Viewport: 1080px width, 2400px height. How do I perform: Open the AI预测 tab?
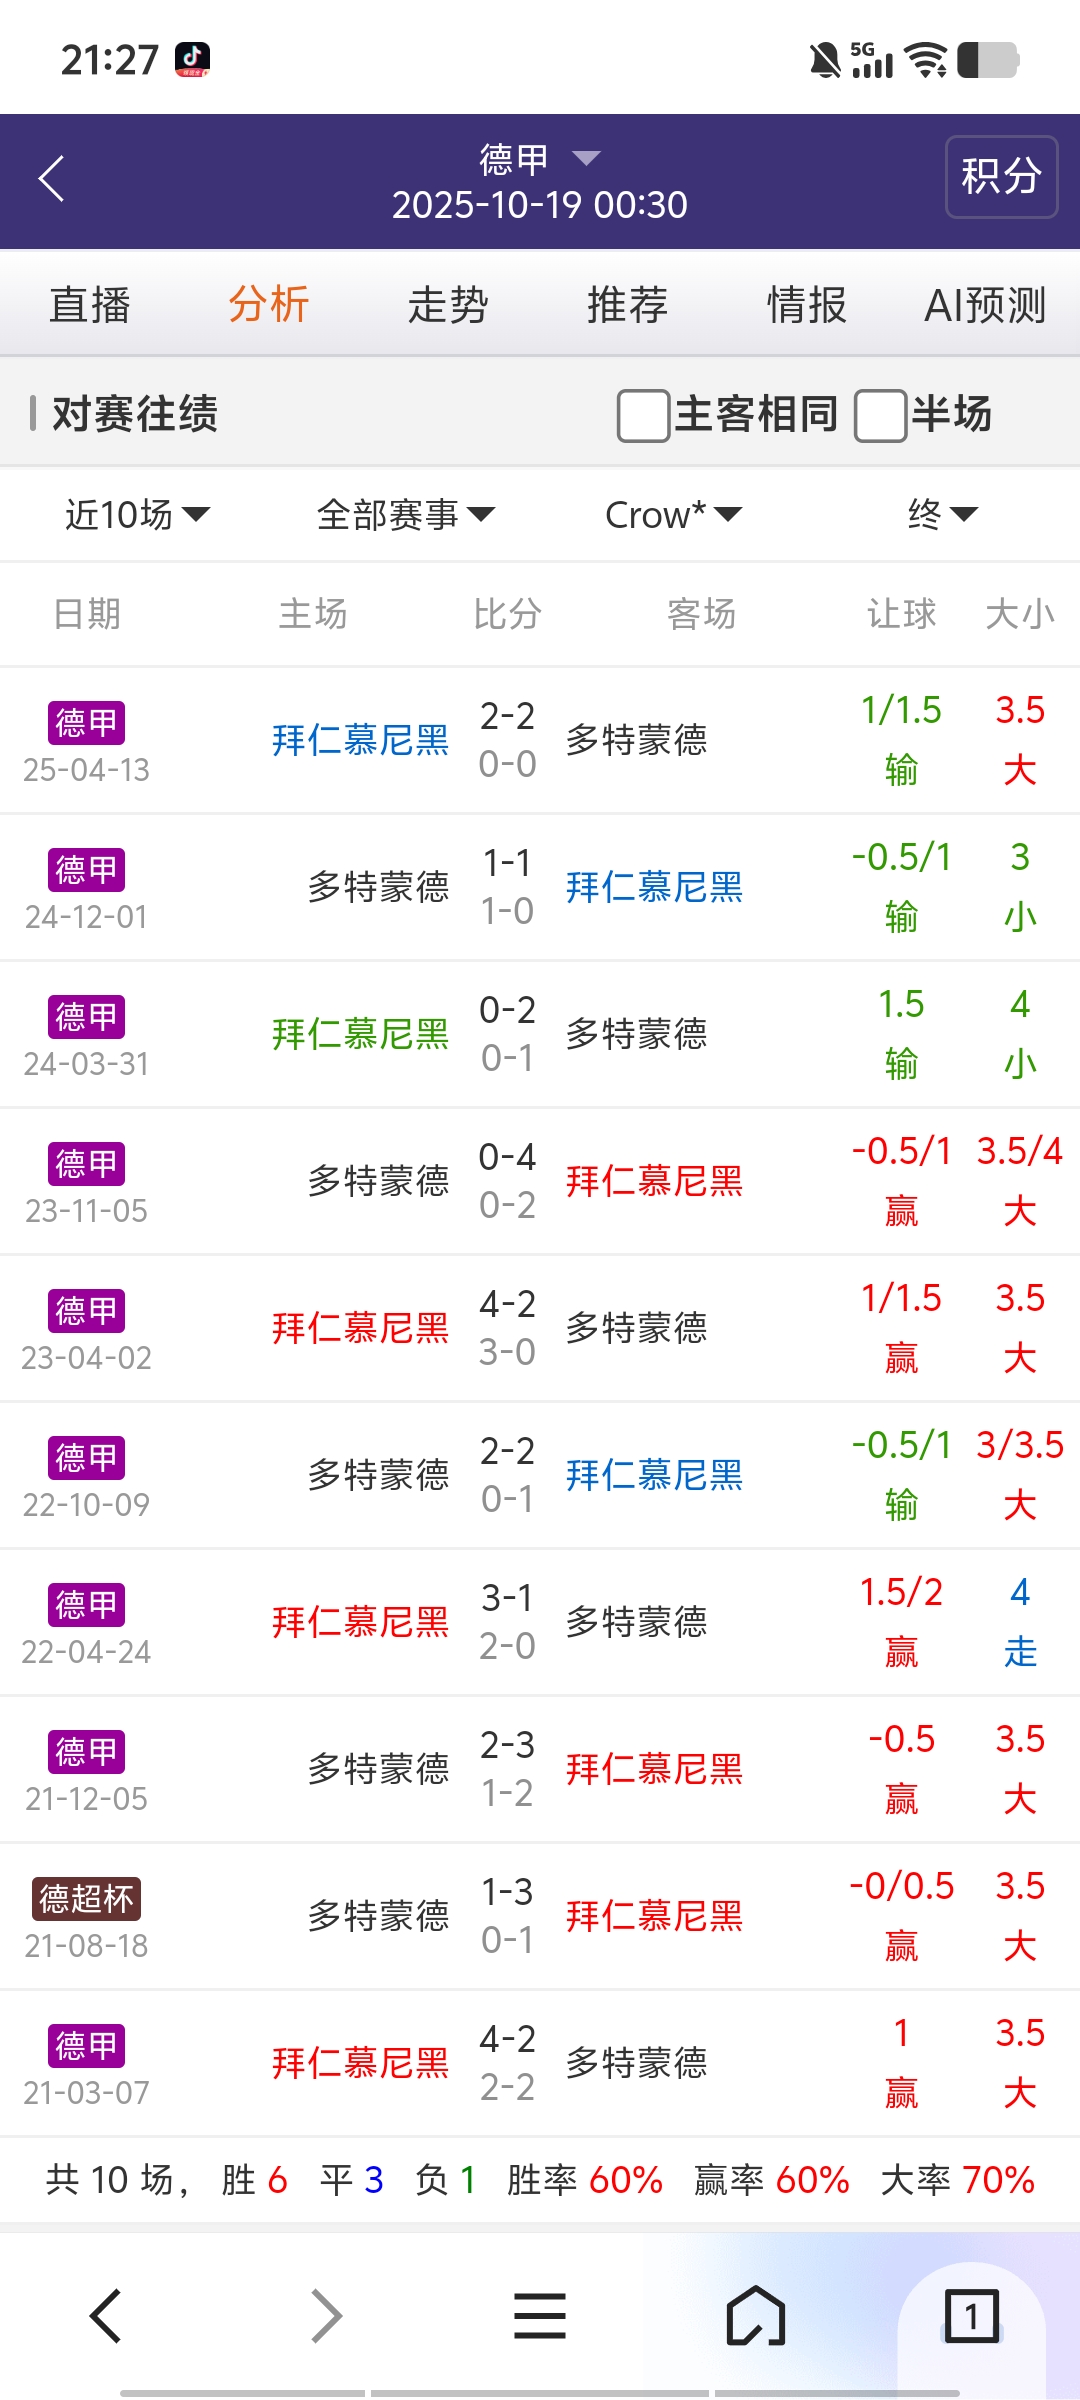985,305
